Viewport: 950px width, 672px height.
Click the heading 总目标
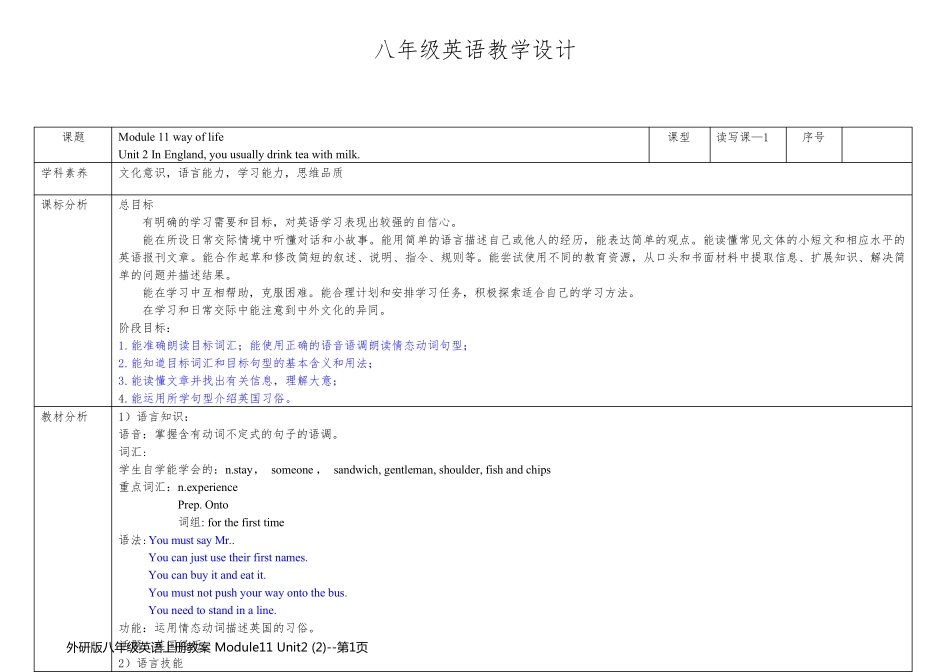point(136,205)
